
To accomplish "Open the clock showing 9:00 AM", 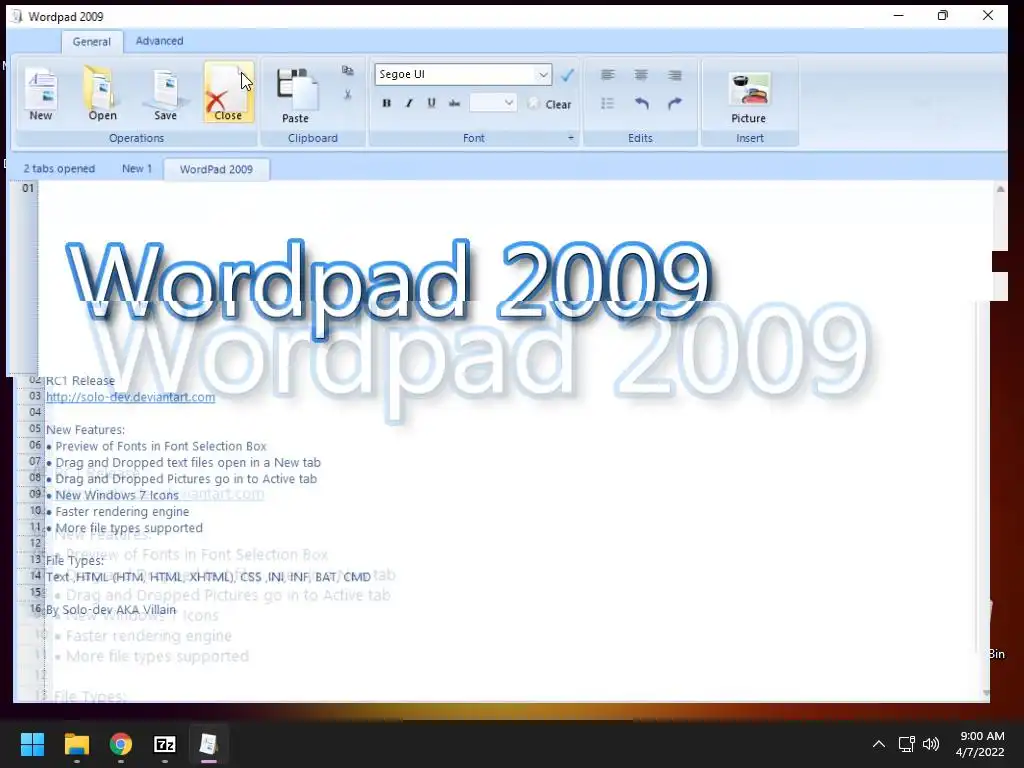I will coord(980,744).
